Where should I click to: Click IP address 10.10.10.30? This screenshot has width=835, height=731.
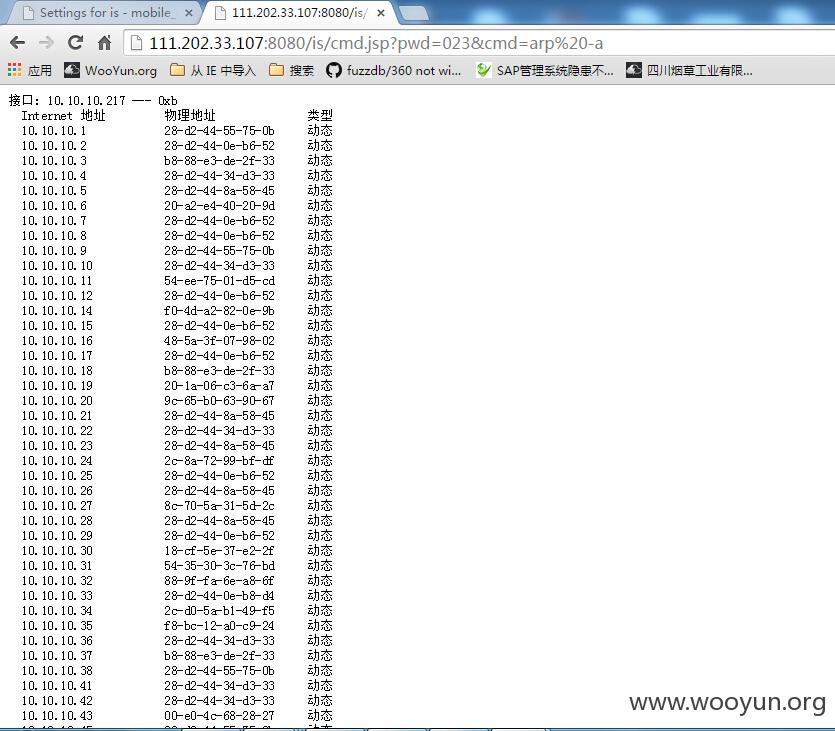point(57,551)
